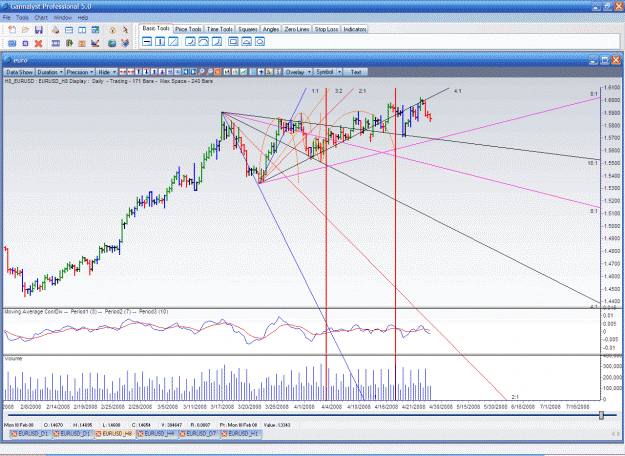Click the red X delete icon in toolbar
Screen dimensions: 625x456
pyautogui.click(x=38, y=43)
